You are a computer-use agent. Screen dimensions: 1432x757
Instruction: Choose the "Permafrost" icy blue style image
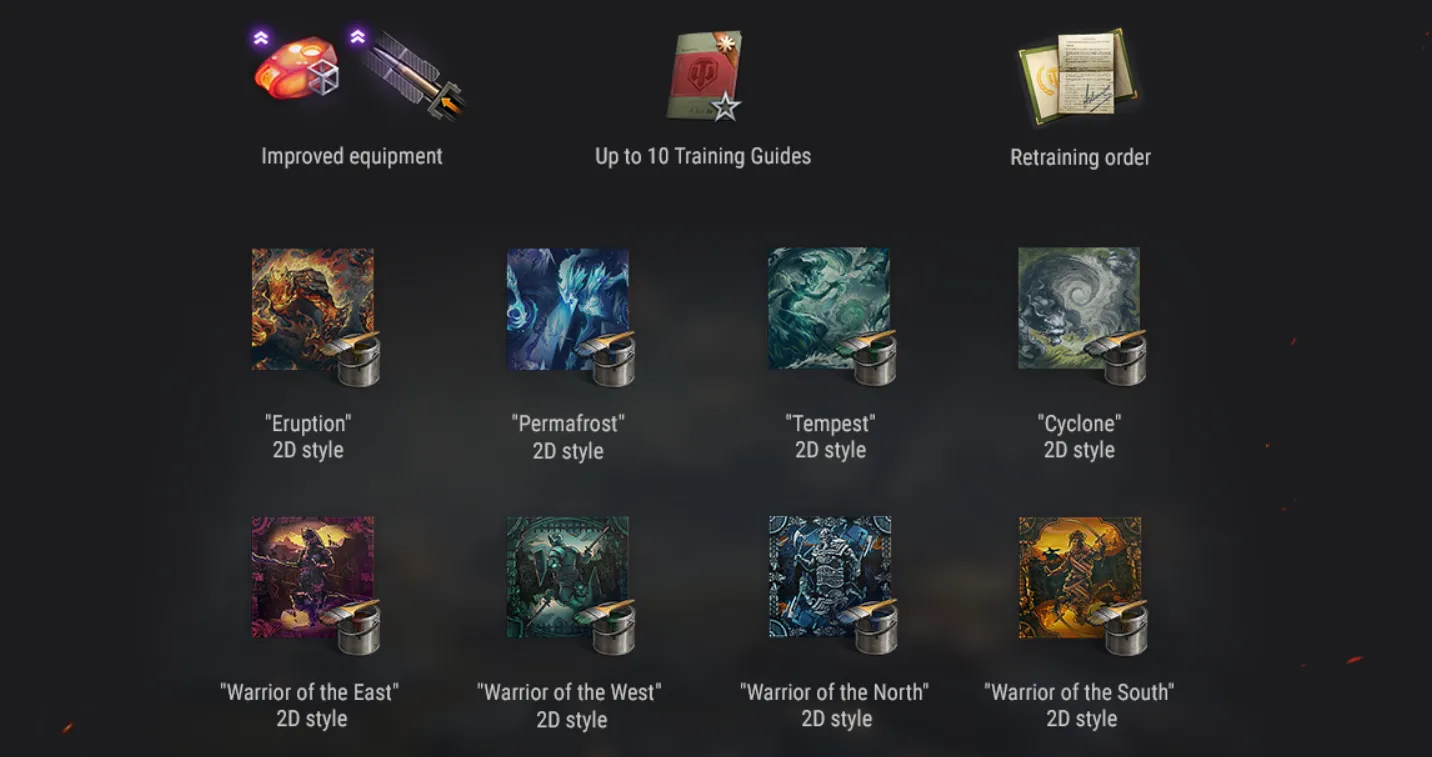(x=568, y=309)
